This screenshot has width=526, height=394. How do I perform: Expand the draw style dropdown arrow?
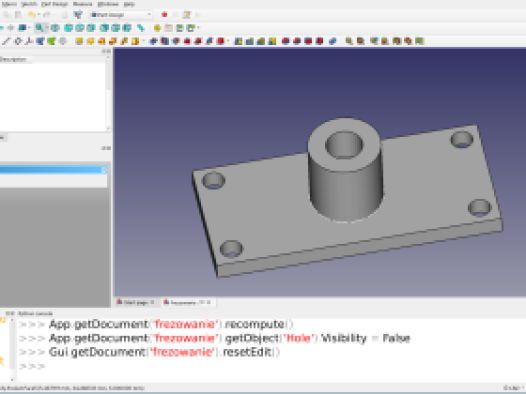tap(29, 28)
